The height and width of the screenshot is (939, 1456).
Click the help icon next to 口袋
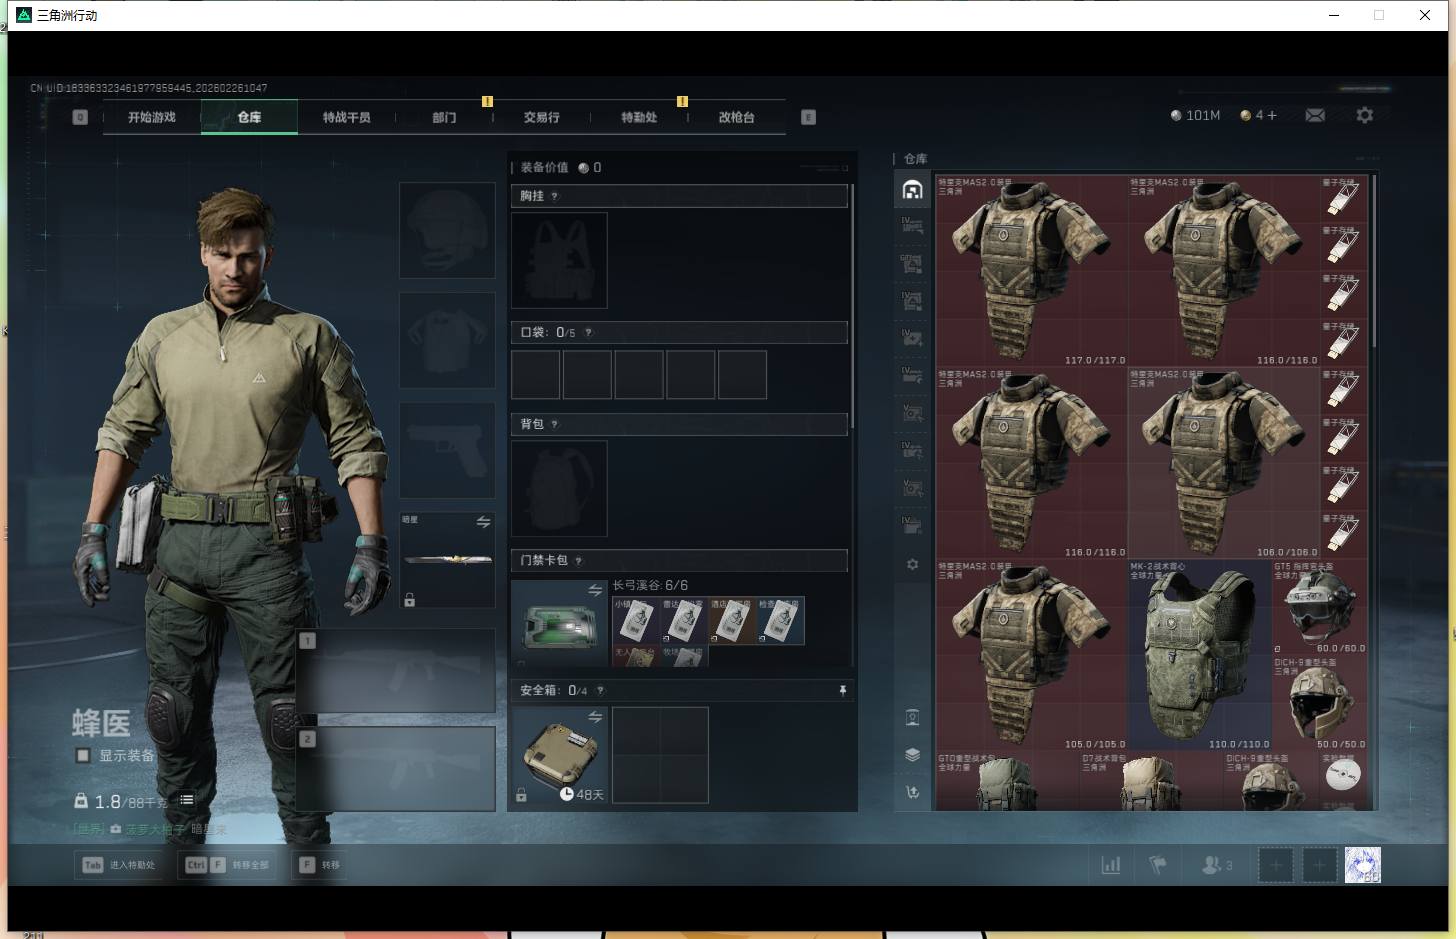588,332
